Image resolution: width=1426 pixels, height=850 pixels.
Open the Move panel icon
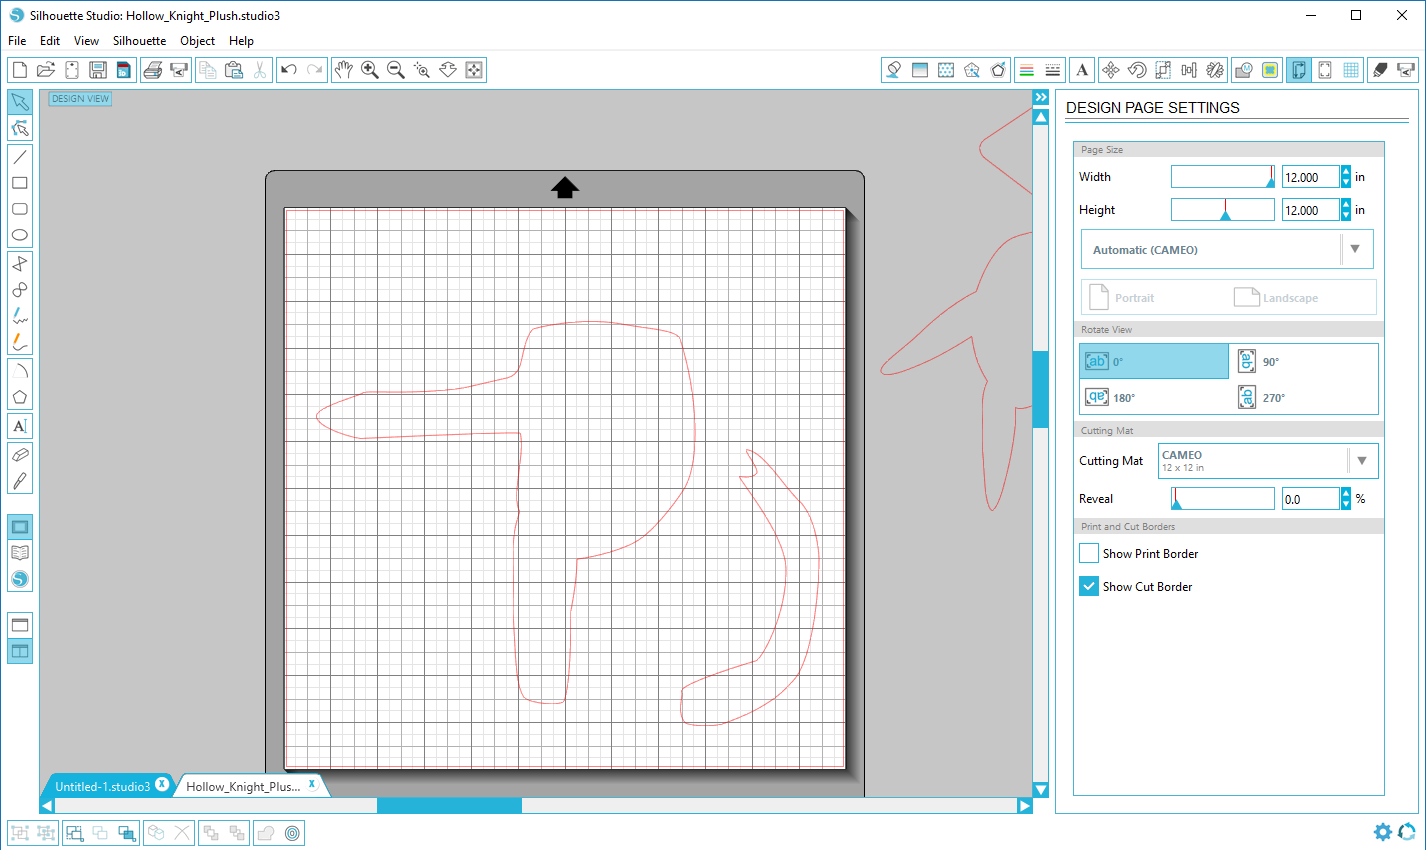point(1110,70)
